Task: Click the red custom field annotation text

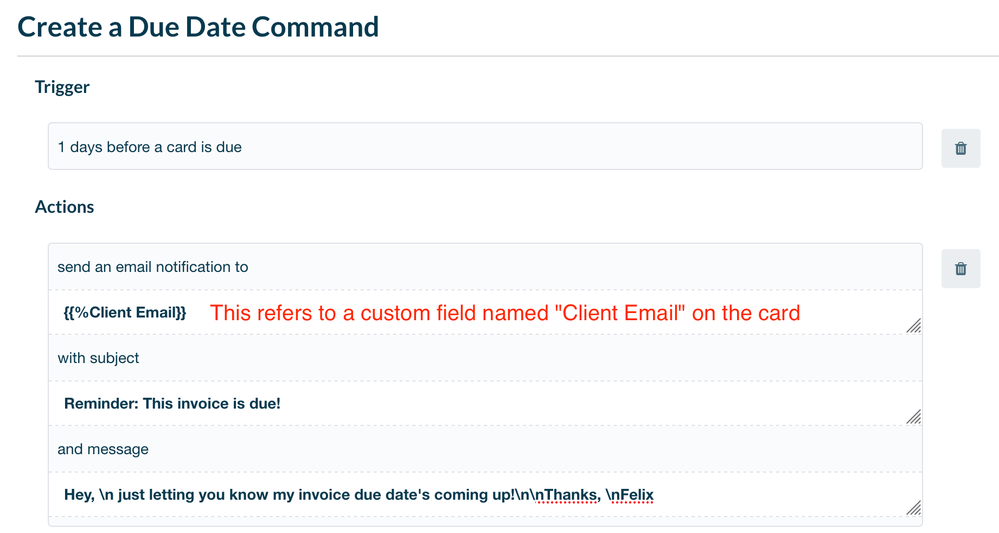Action: (x=505, y=313)
